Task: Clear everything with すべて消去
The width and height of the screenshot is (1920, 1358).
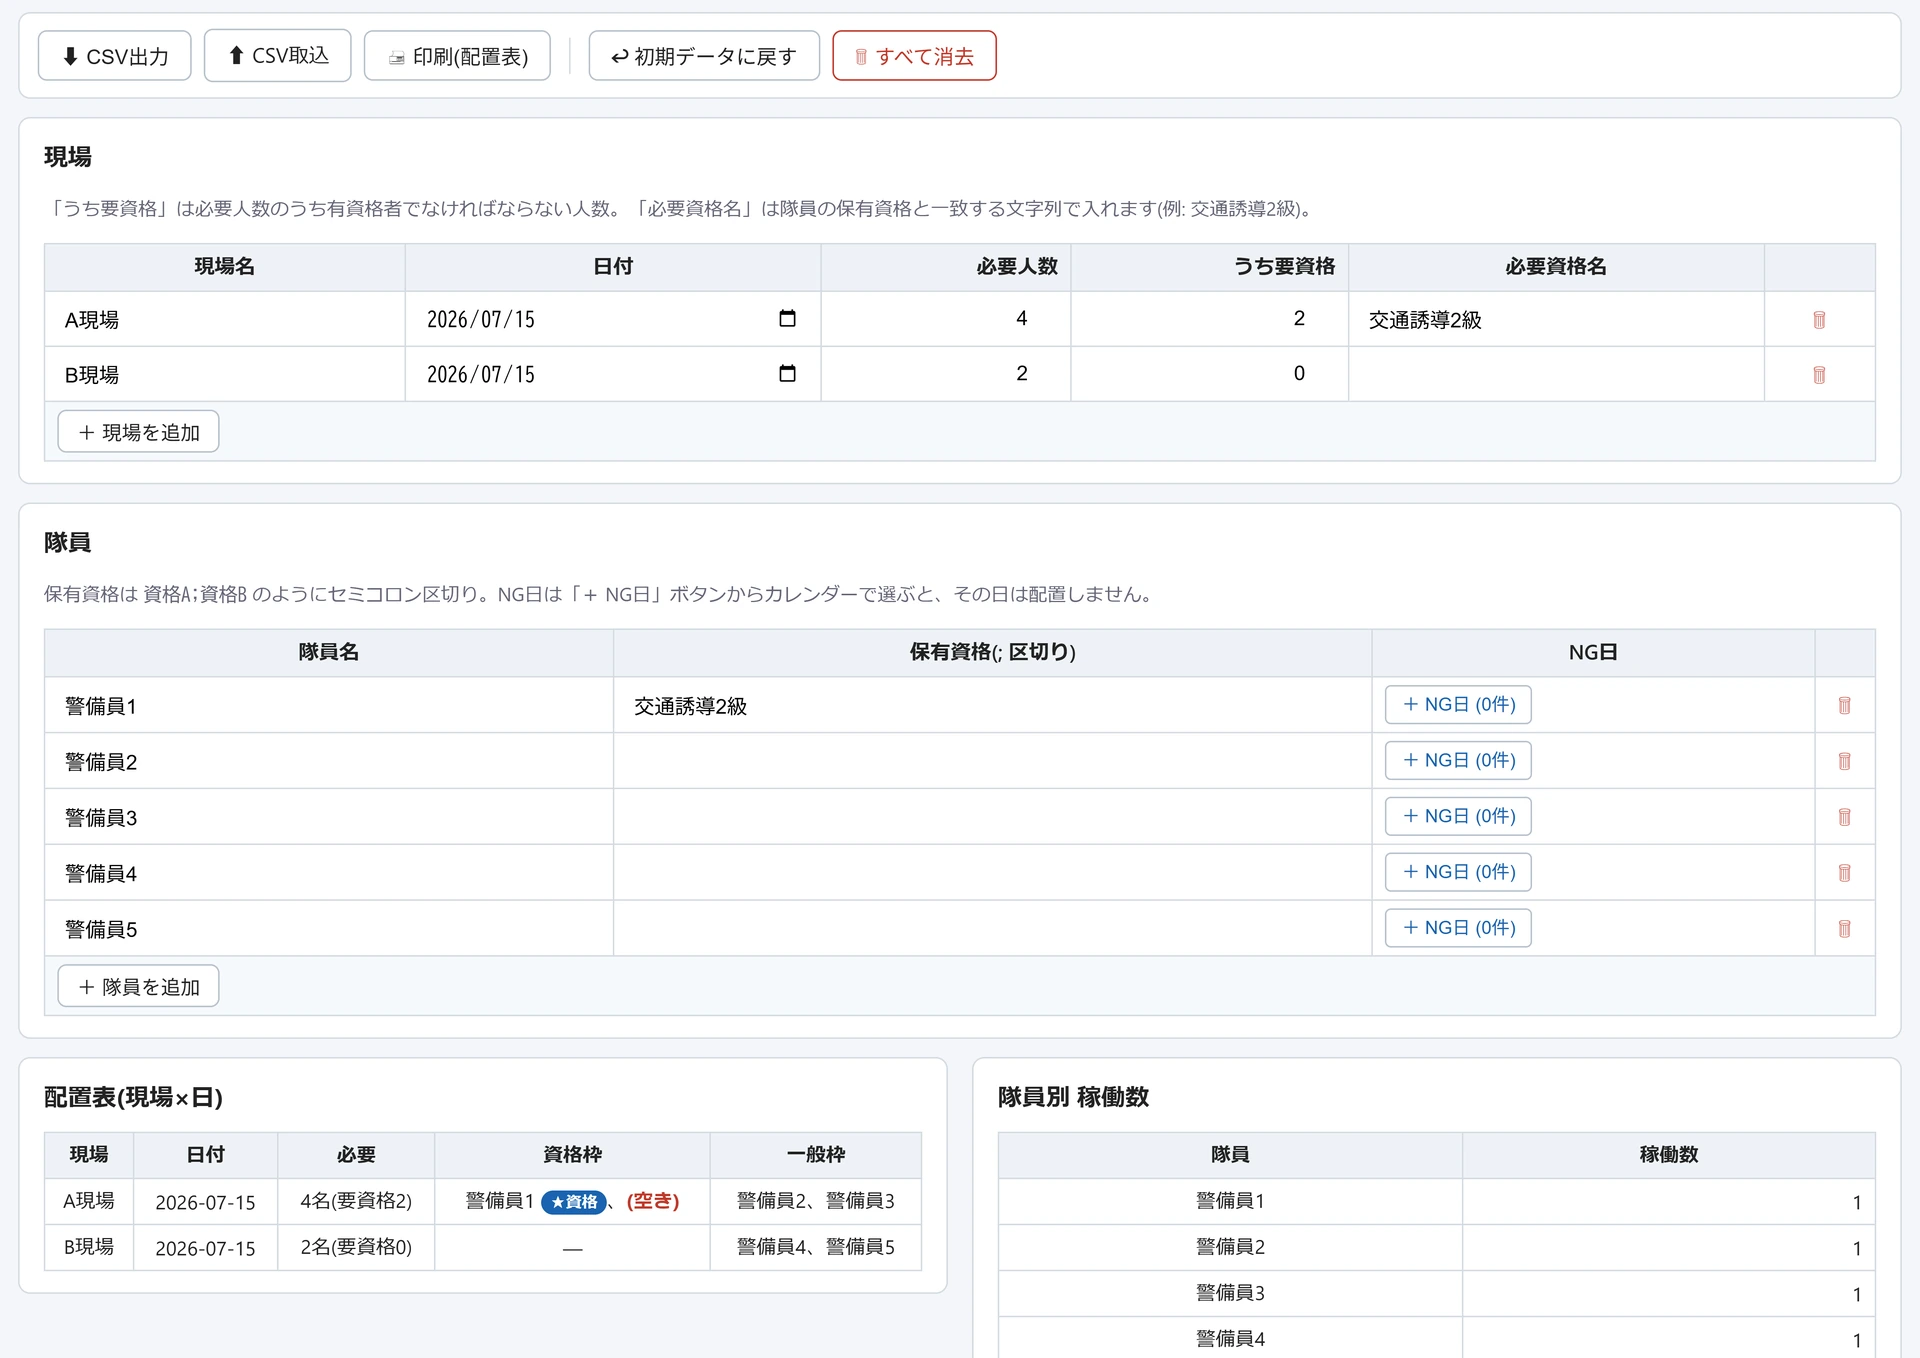Action: coord(914,56)
